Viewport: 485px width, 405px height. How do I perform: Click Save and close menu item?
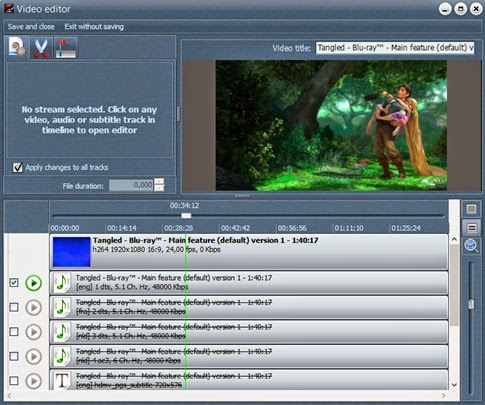pos(31,27)
